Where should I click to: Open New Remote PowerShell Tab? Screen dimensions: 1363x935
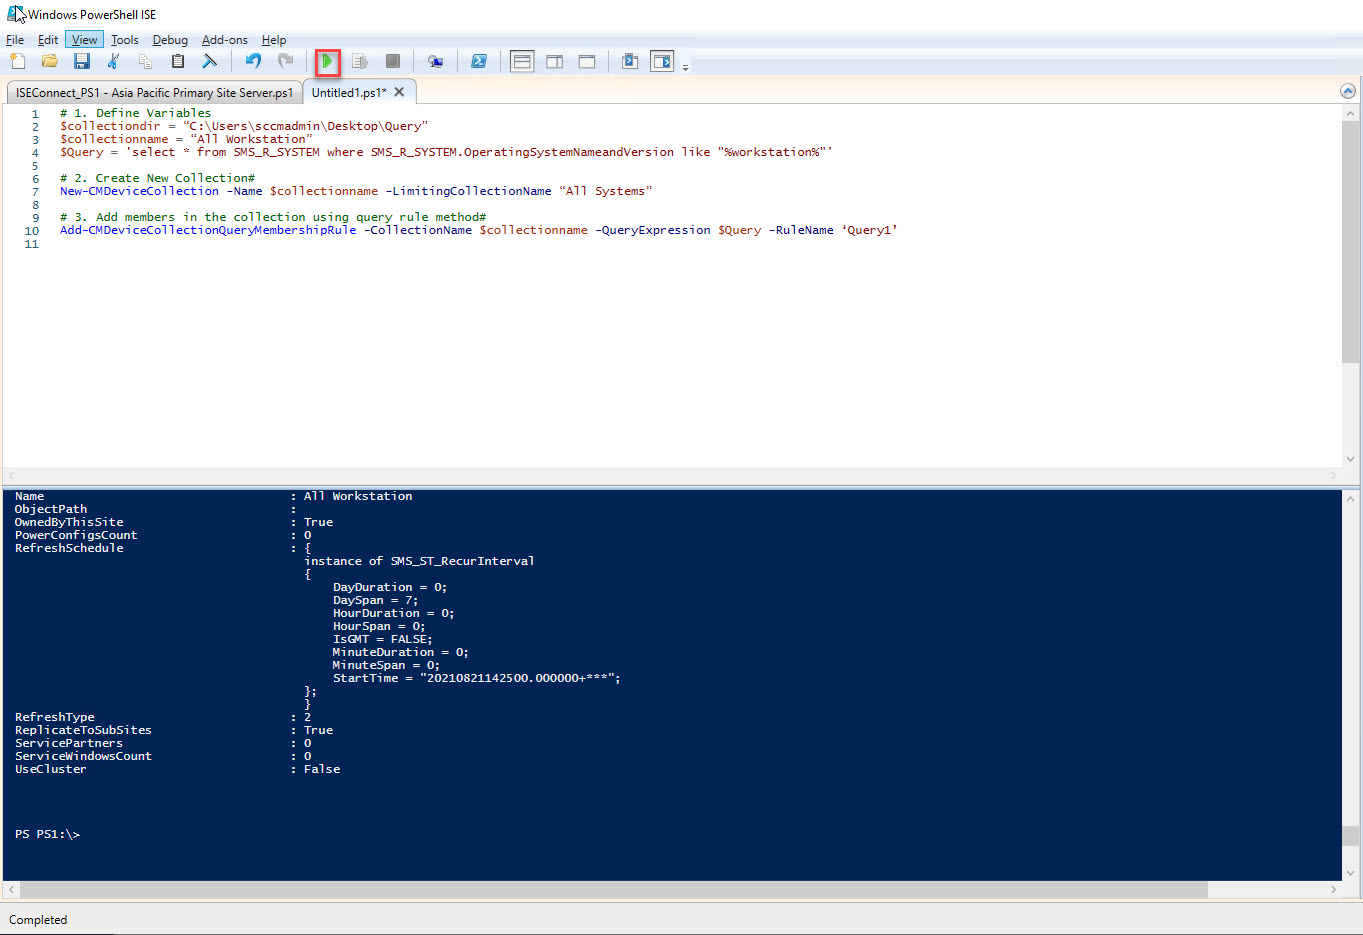(435, 62)
